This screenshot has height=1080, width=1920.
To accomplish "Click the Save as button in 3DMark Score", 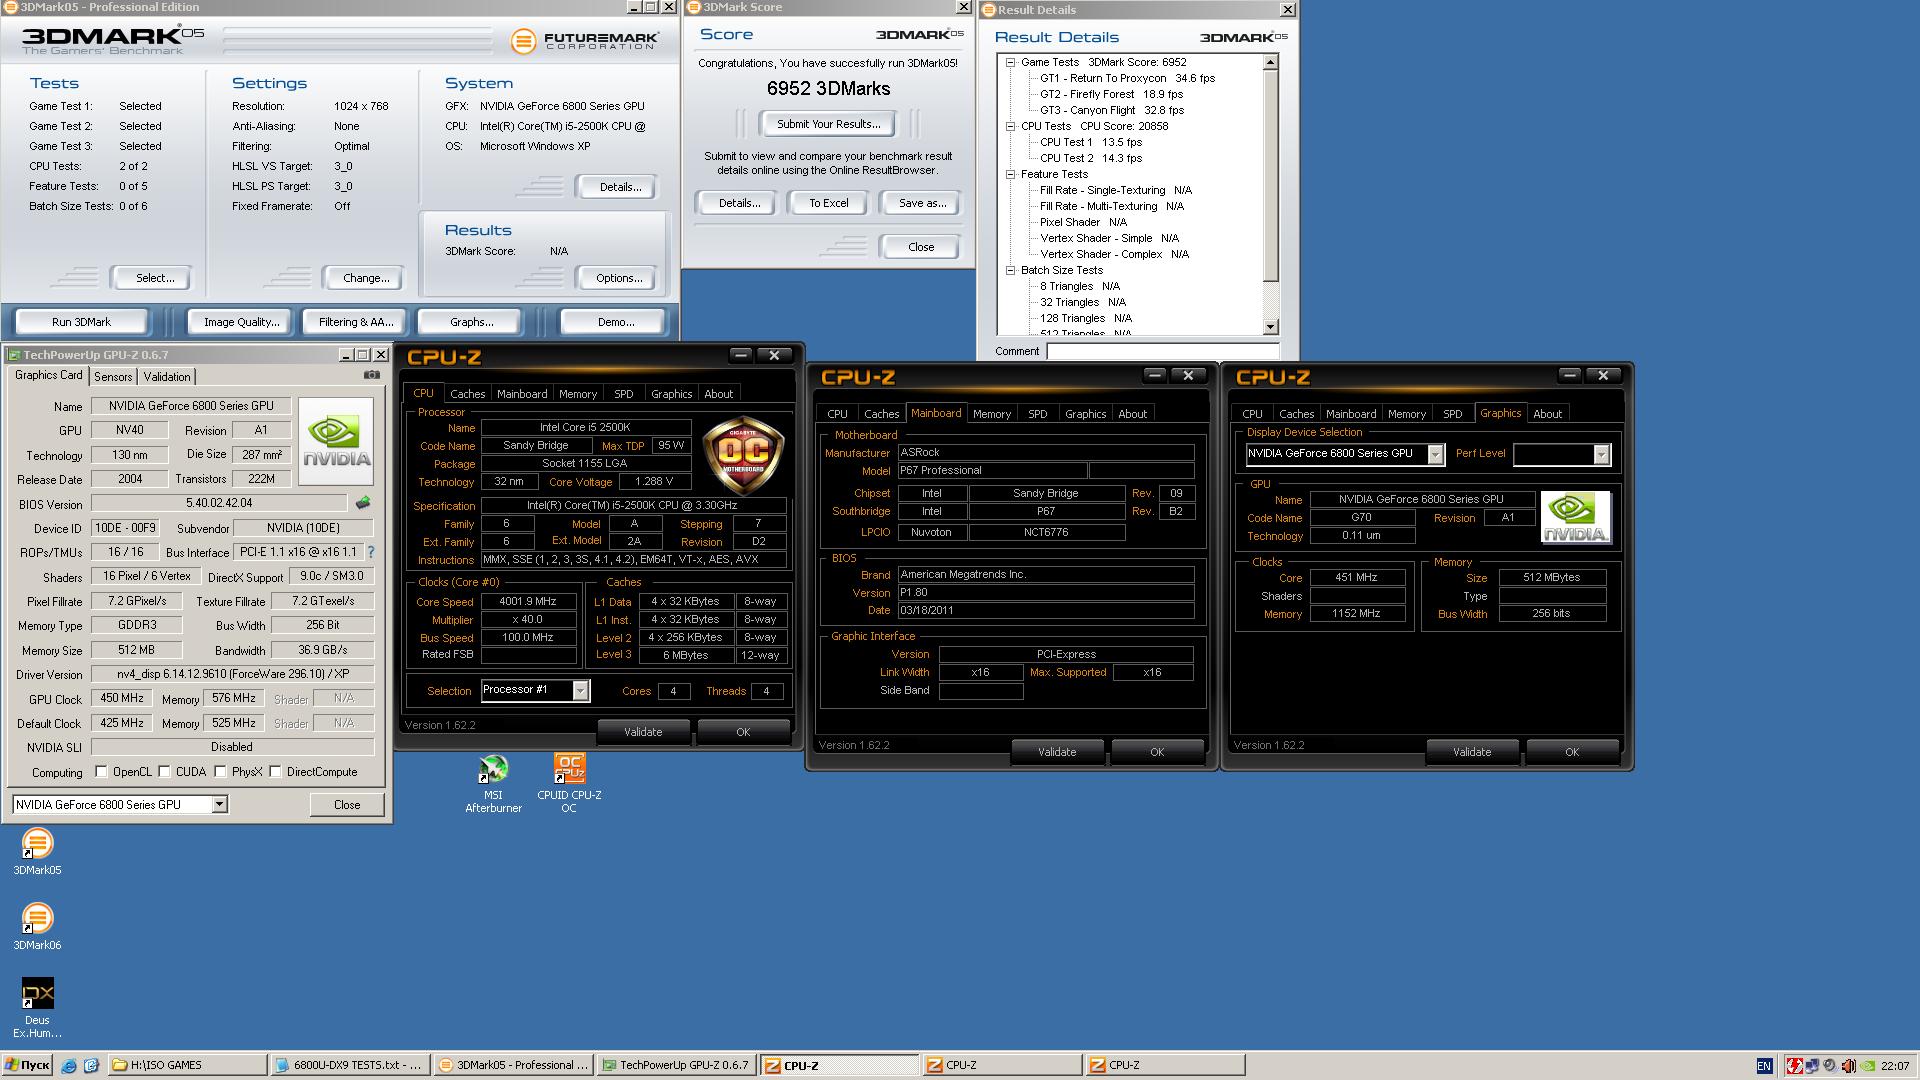I will (x=922, y=203).
